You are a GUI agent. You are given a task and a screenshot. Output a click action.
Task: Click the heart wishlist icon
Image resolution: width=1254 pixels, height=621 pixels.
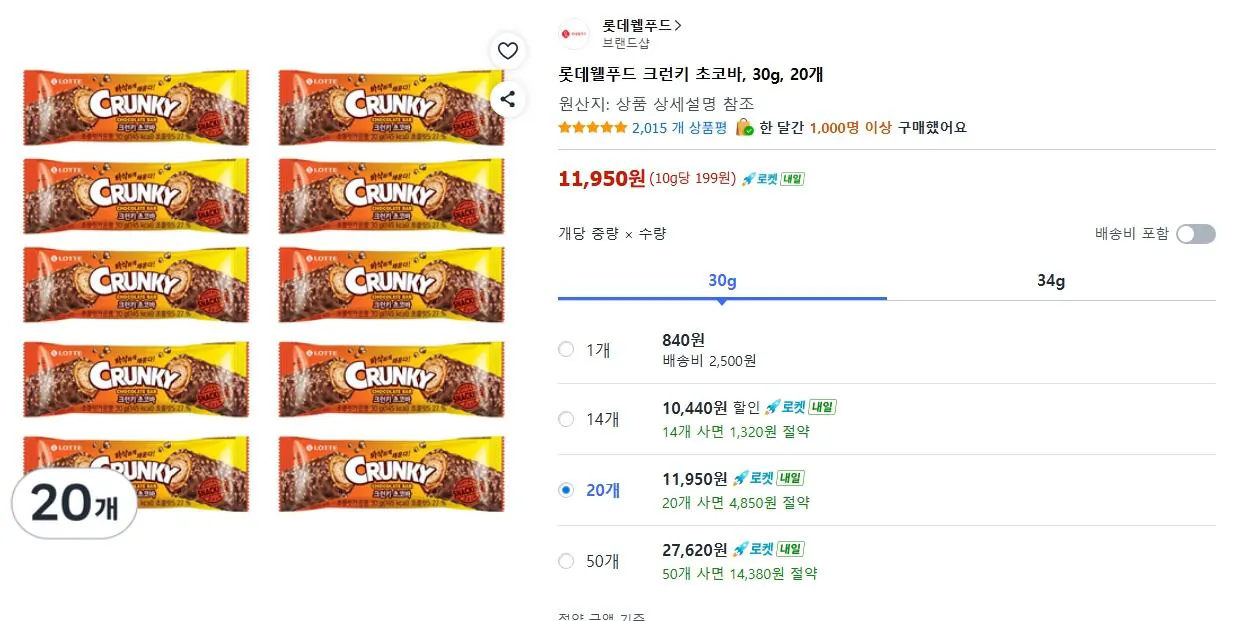508,50
